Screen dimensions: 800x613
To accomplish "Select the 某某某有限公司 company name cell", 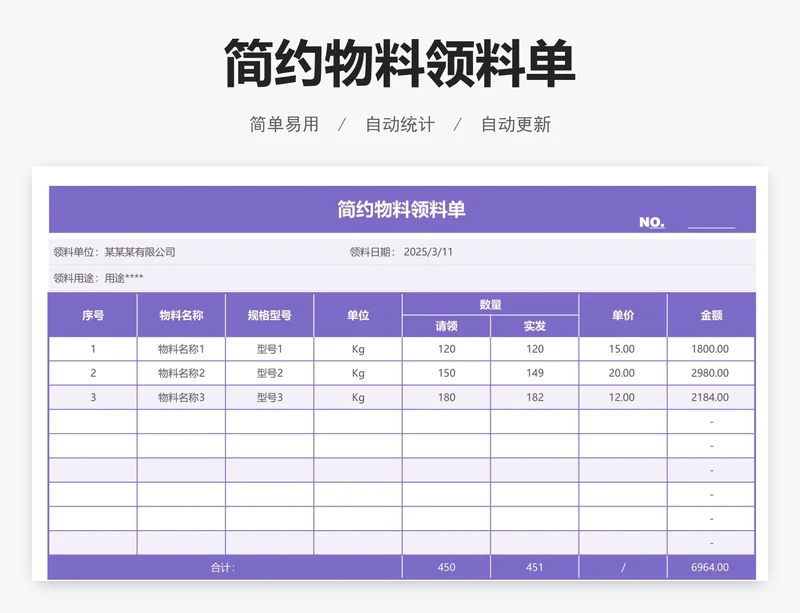I will [x=140, y=252].
